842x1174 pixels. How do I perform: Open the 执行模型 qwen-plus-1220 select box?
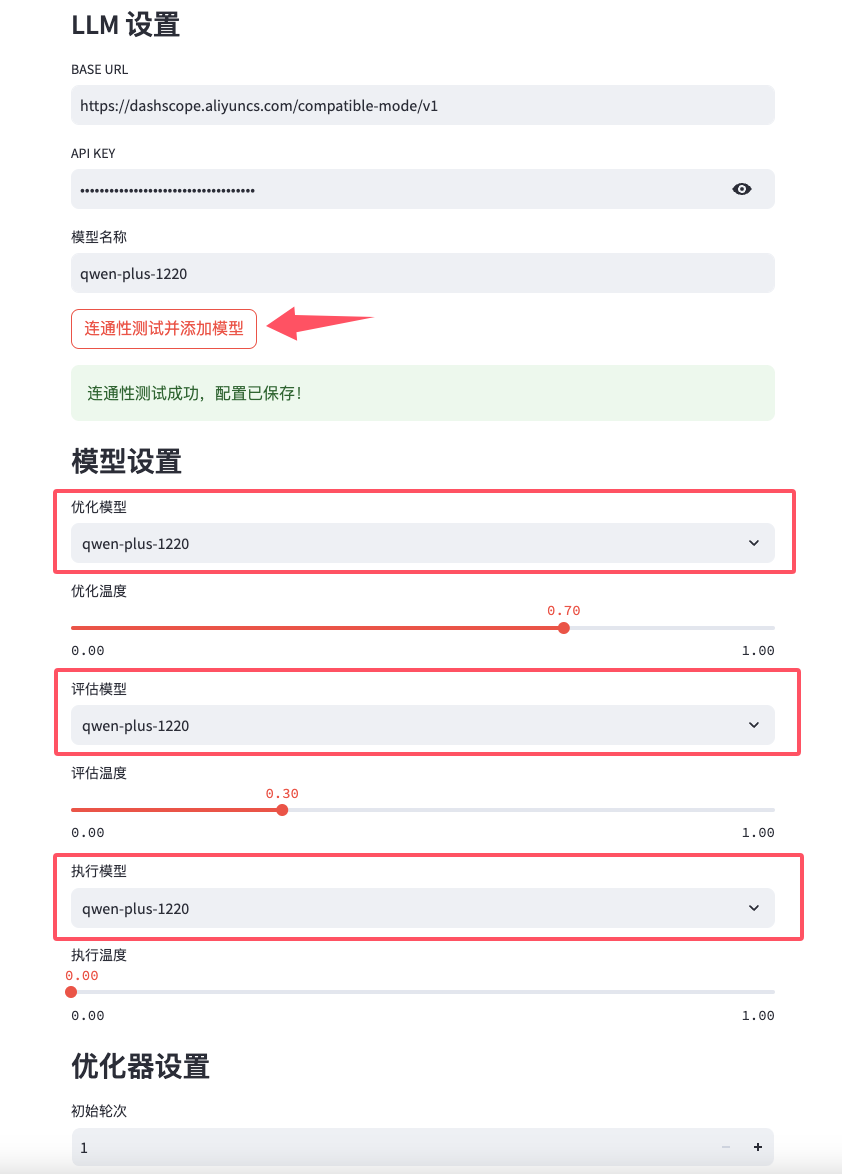423,907
